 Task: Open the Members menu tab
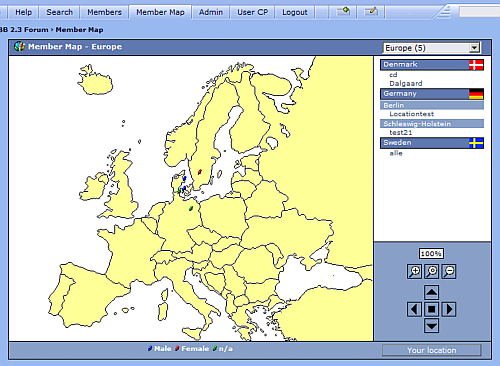[x=104, y=12]
